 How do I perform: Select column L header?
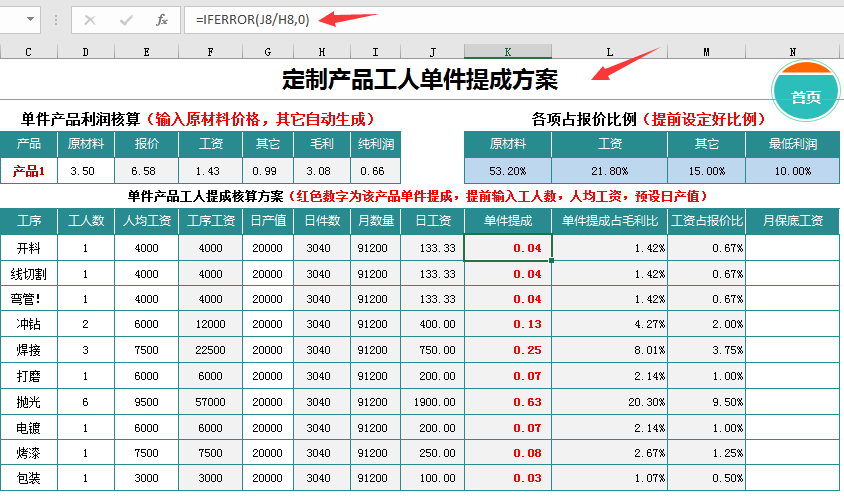pos(609,52)
